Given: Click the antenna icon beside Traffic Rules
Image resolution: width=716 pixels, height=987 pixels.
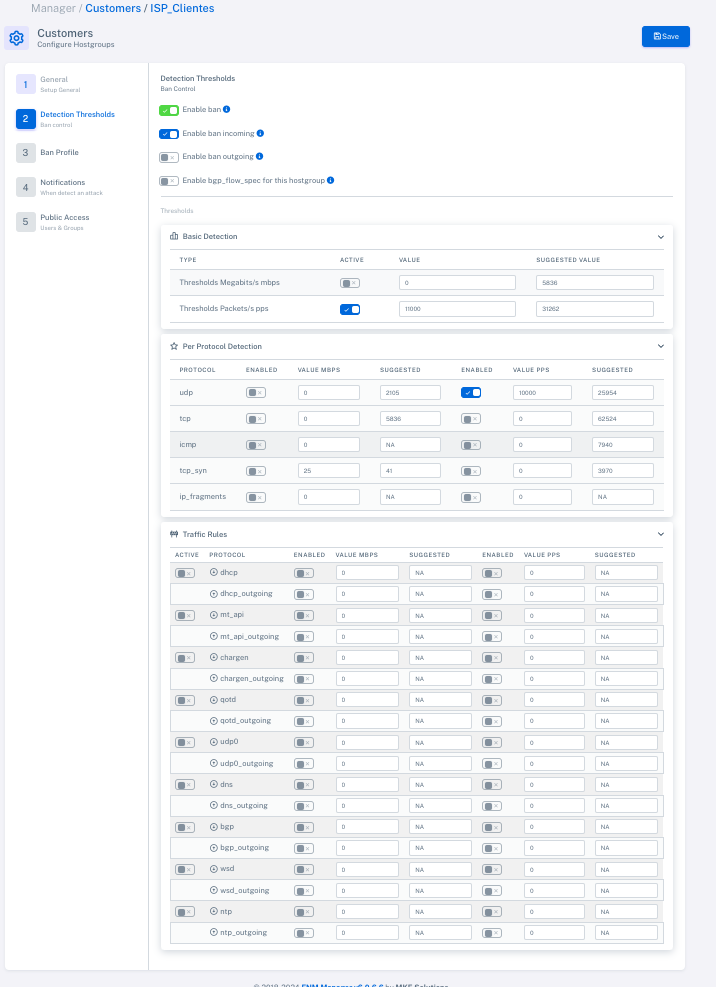Looking at the screenshot, I should tap(174, 533).
